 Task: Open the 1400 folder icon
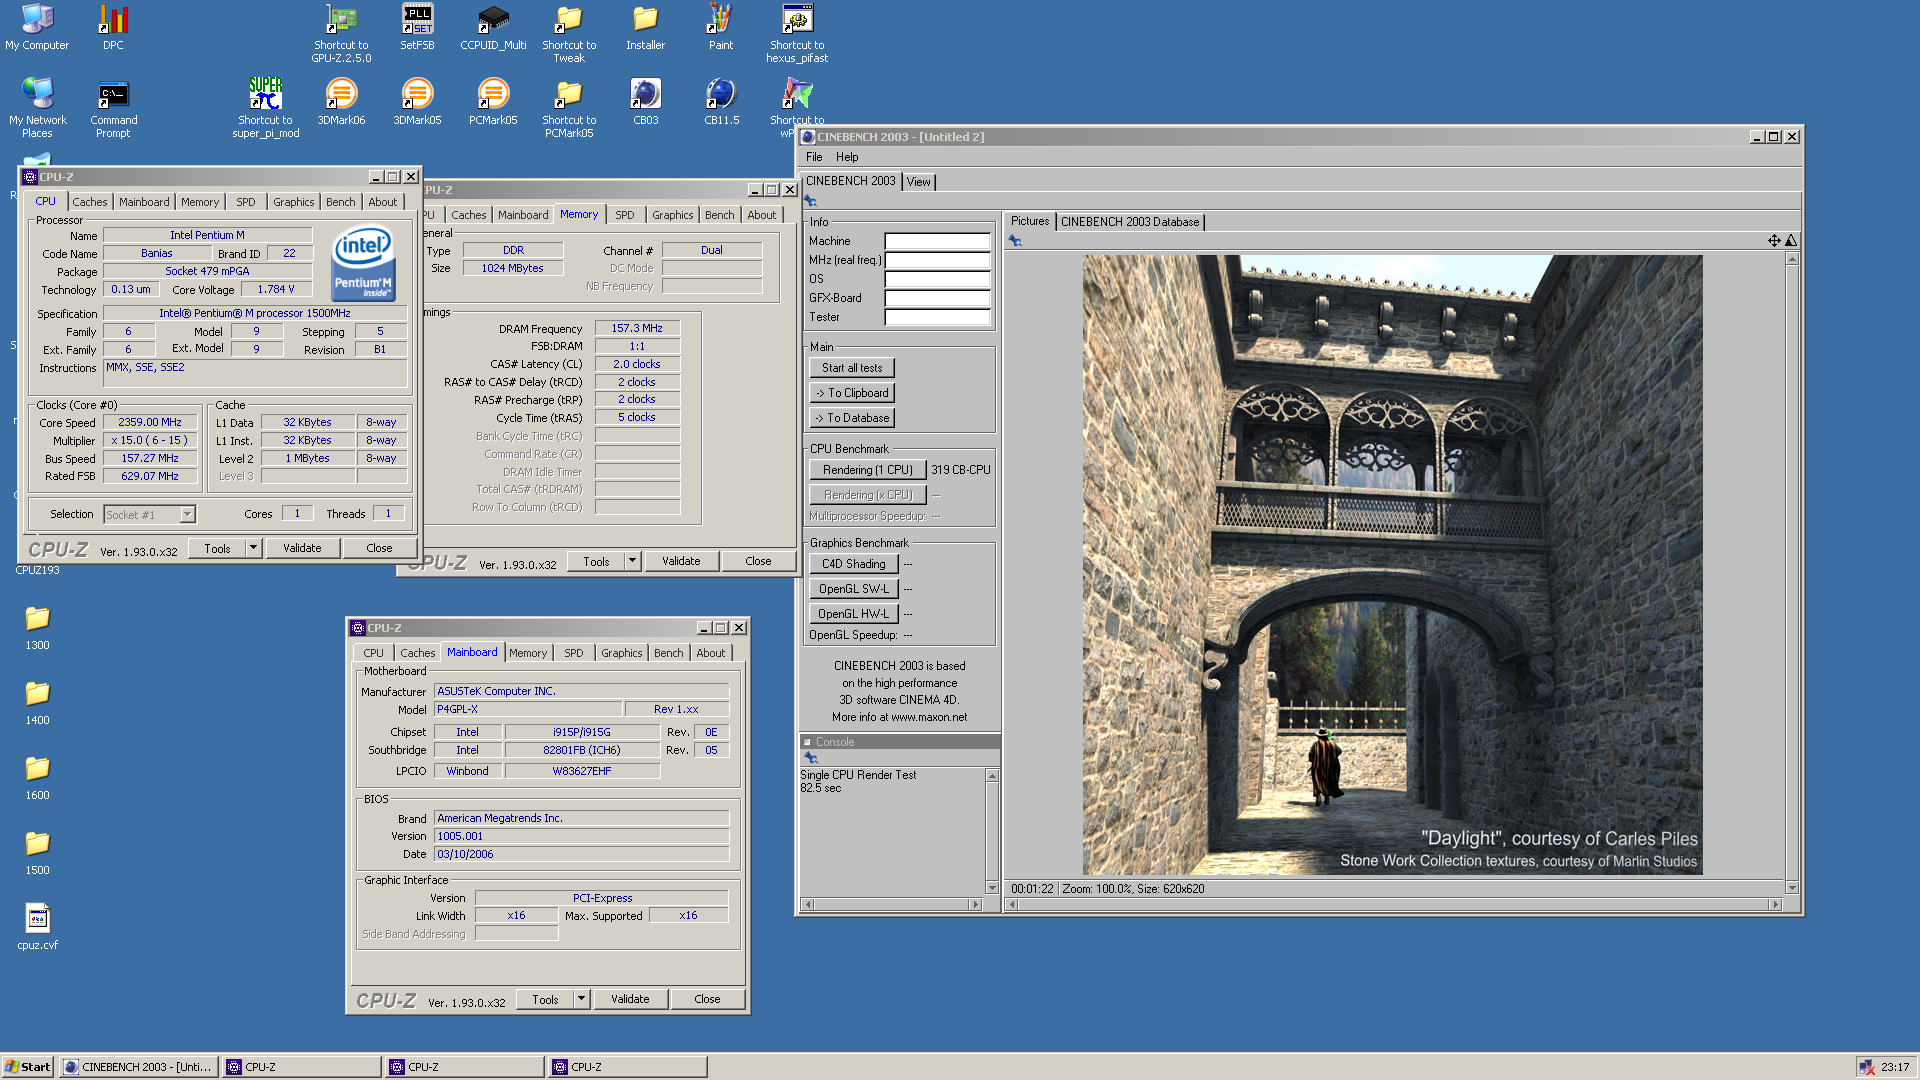(37, 702)
